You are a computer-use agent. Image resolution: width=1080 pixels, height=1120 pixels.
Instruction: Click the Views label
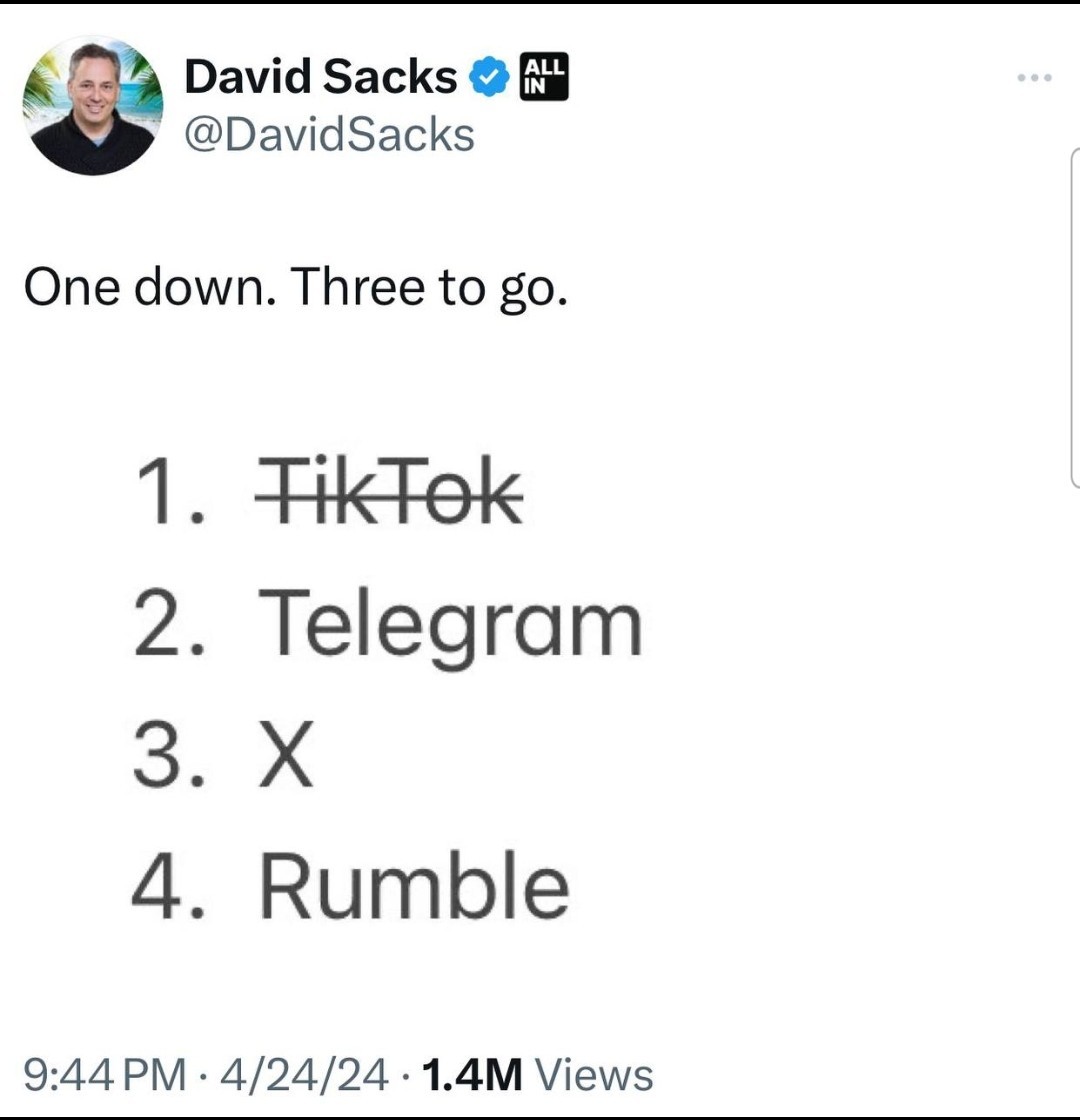coord(594,1074)
